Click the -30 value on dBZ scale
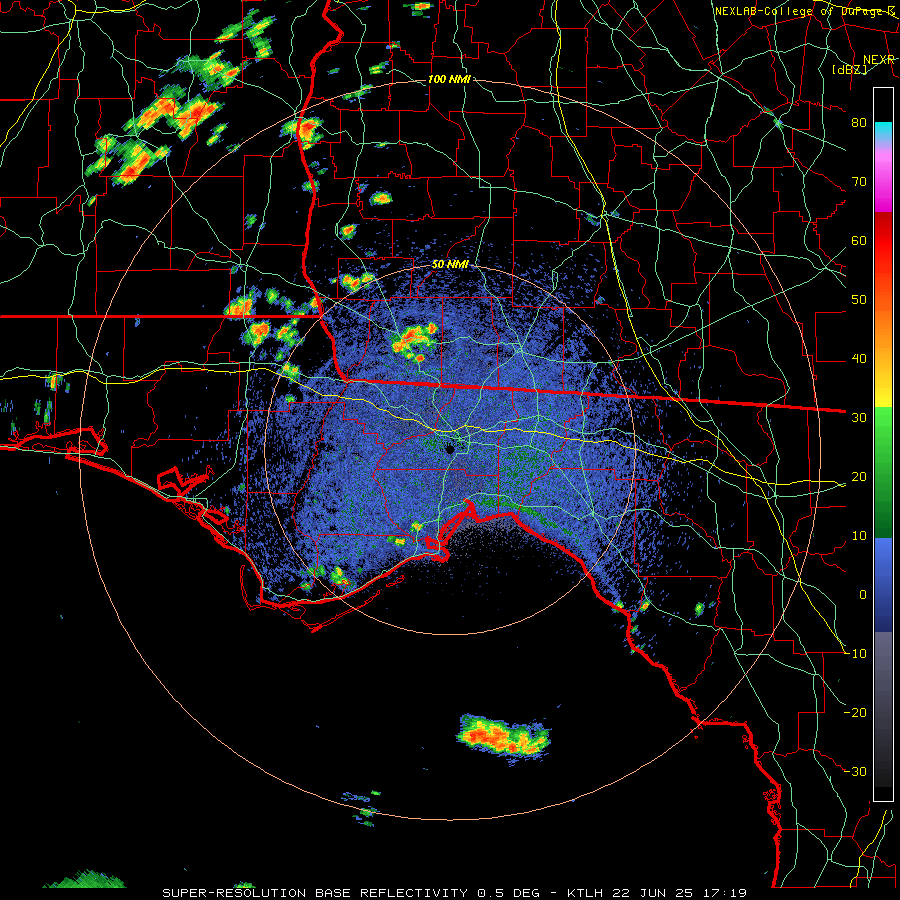The width and height of the screenshot is (900, 900). click(855, 772)
